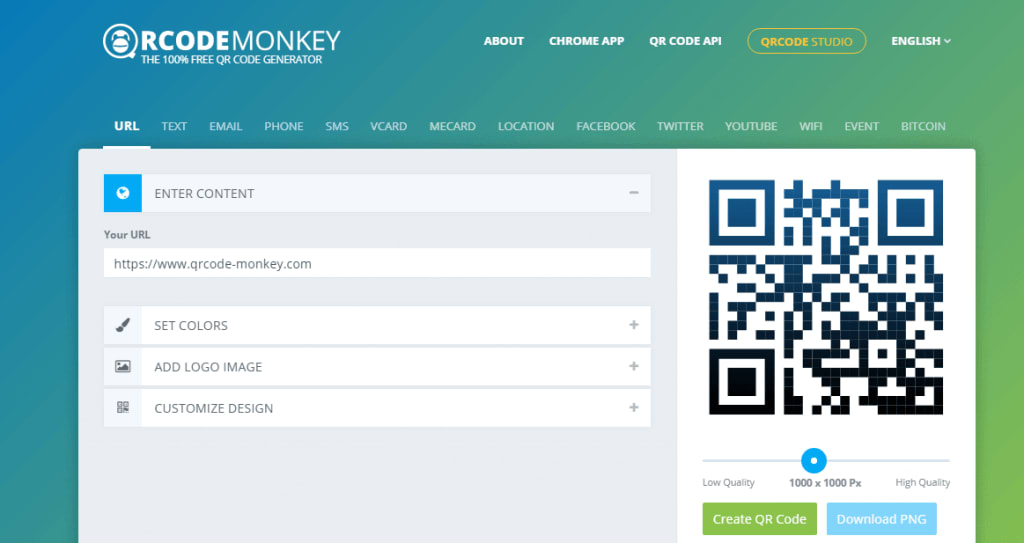Click the globe icon beside Enter Content
Viewport: 1024px width, 543px height.
tap(123, 193)
